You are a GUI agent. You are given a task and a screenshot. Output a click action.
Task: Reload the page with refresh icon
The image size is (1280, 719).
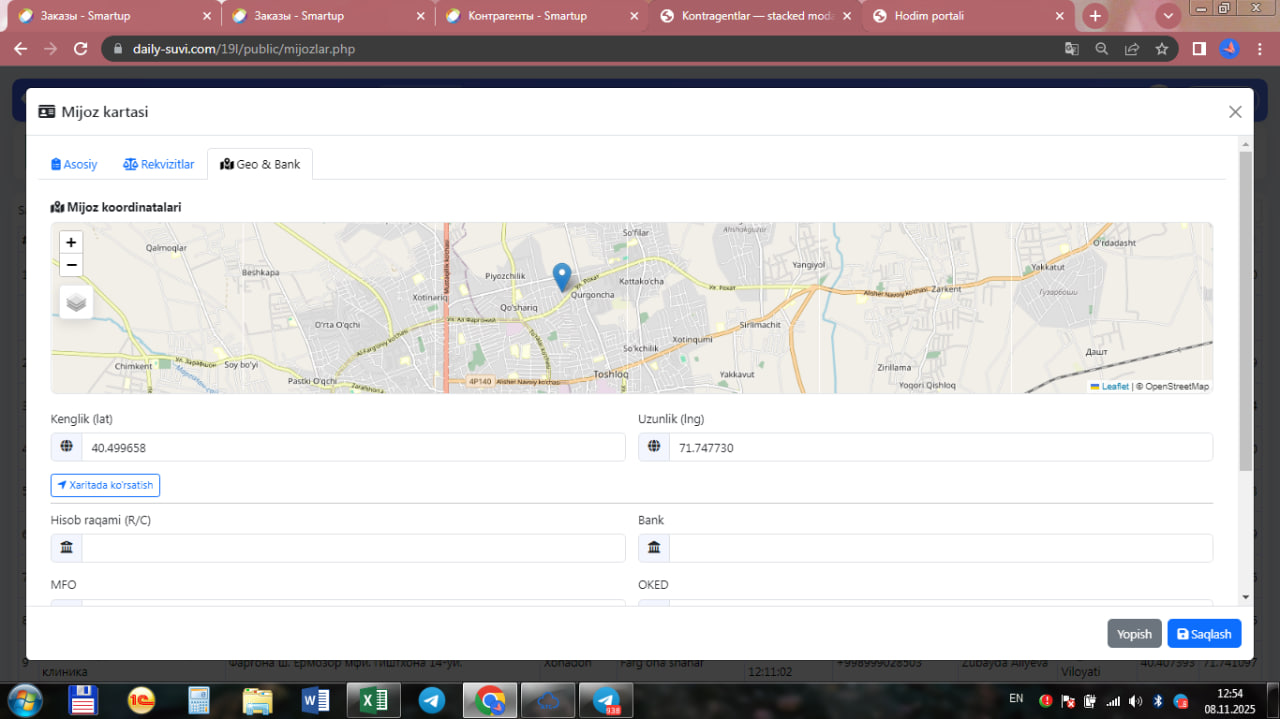pos(81,49)
